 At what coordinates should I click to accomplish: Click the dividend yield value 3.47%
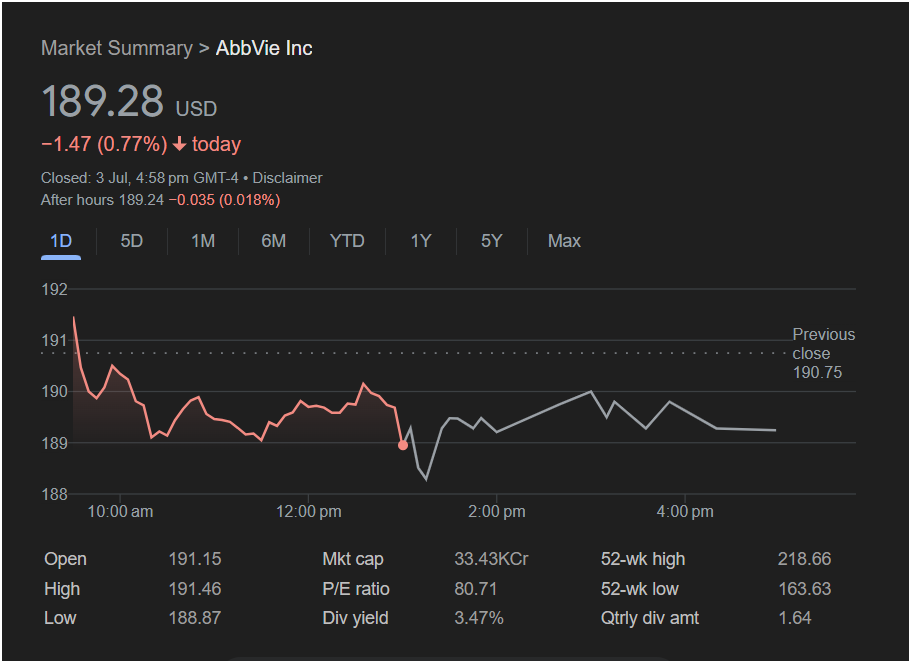pos(479,618)
